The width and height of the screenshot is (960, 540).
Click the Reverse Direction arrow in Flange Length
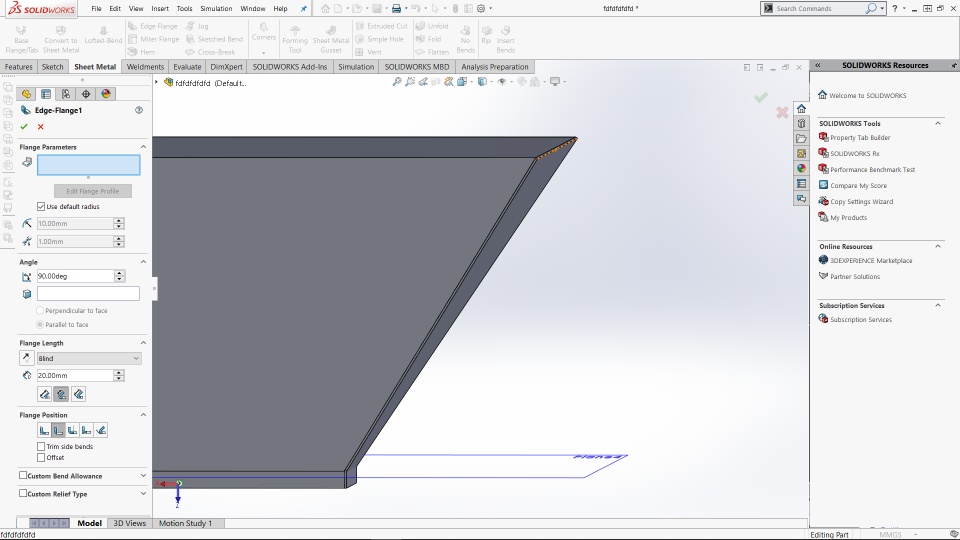(26, 358)
